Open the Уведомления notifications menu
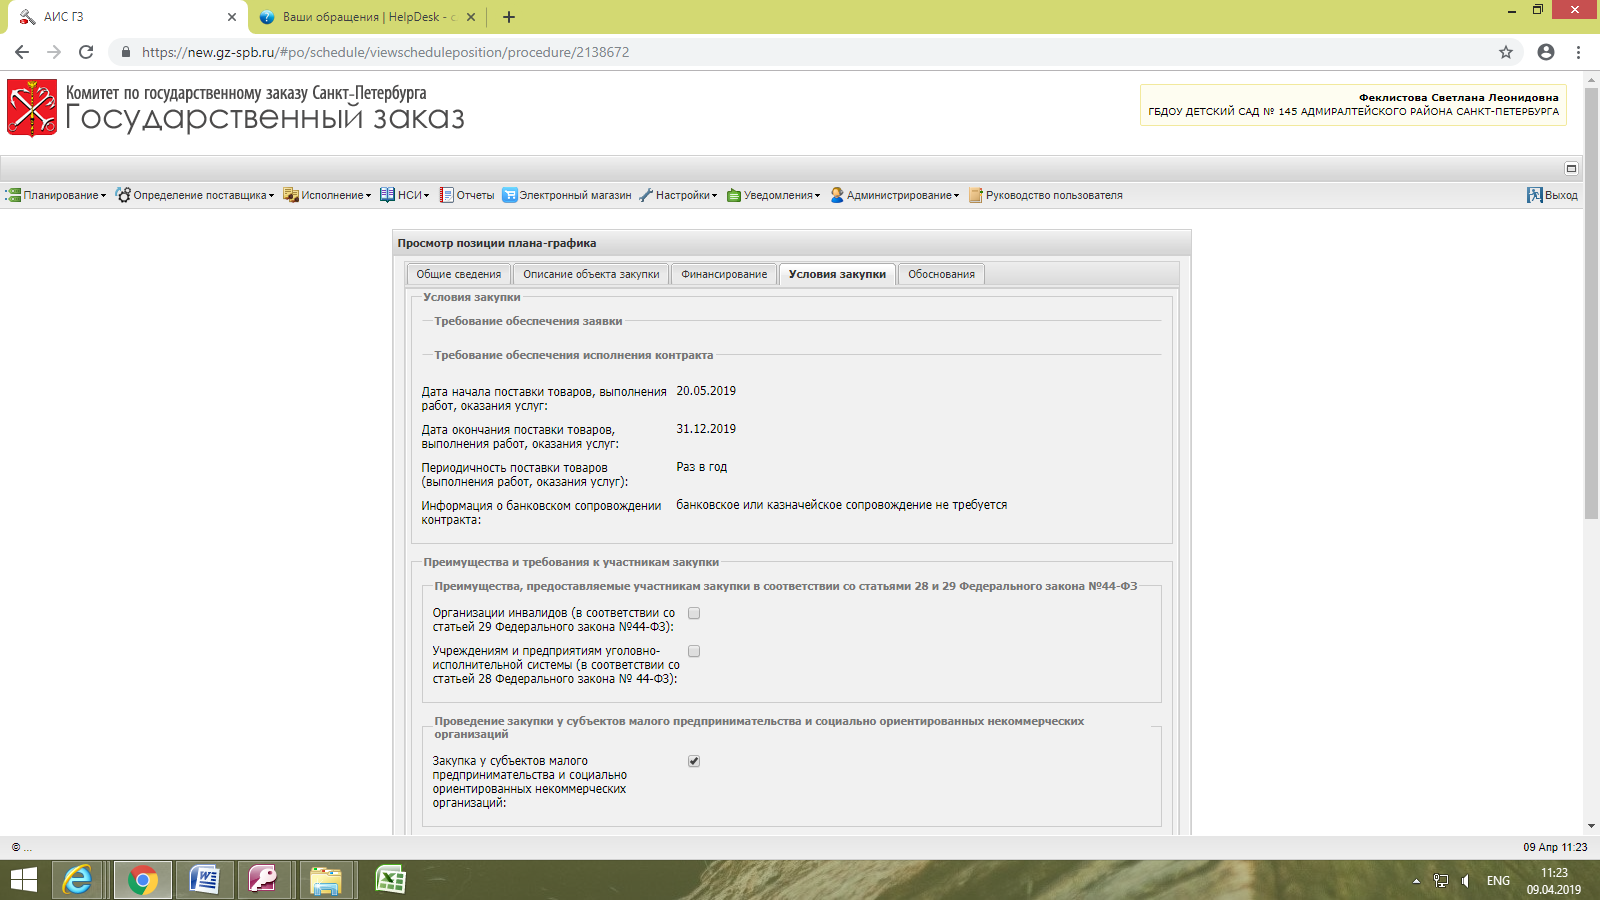The width and height of the screenshot is (1600, 900). tap(774, 195)
